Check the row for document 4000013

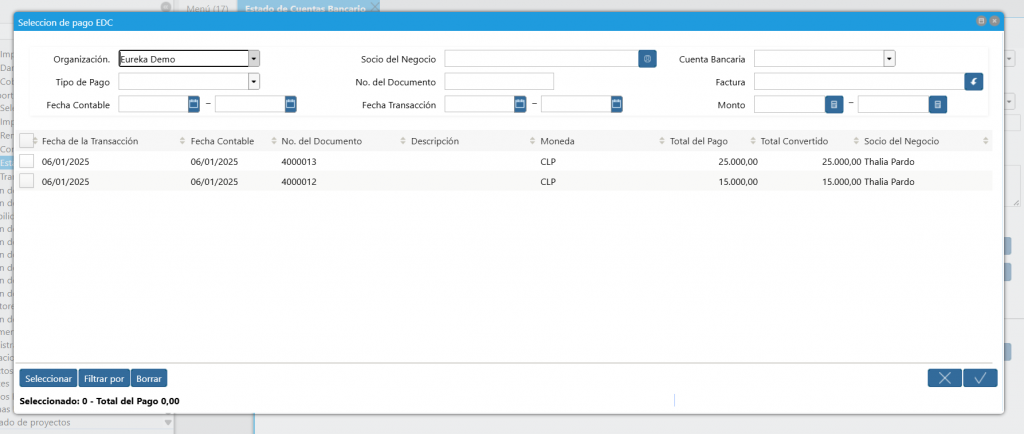tap(27, 161)
